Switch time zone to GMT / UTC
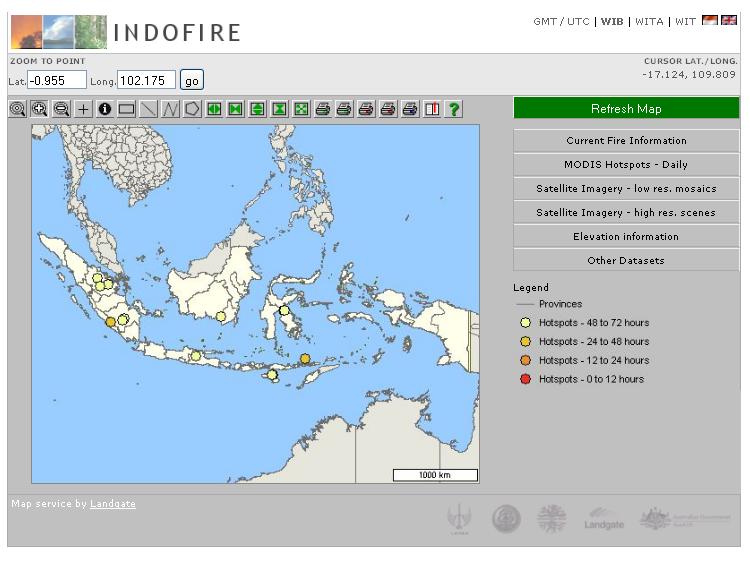 (561, 22)
